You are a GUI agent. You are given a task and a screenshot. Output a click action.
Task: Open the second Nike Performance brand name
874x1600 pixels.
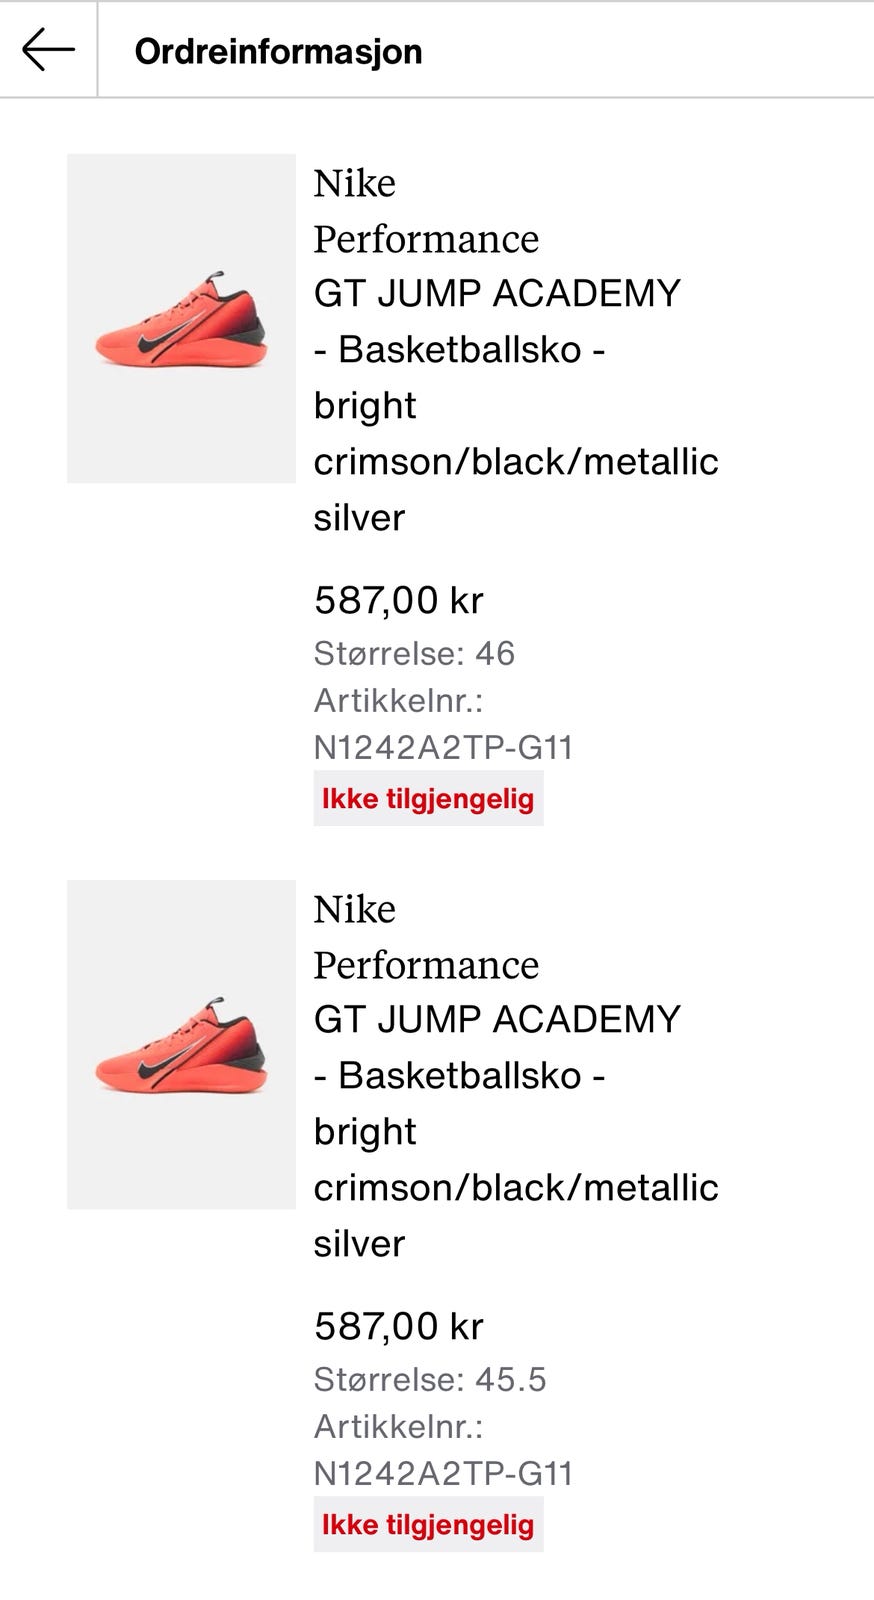(x=426, y=937)
